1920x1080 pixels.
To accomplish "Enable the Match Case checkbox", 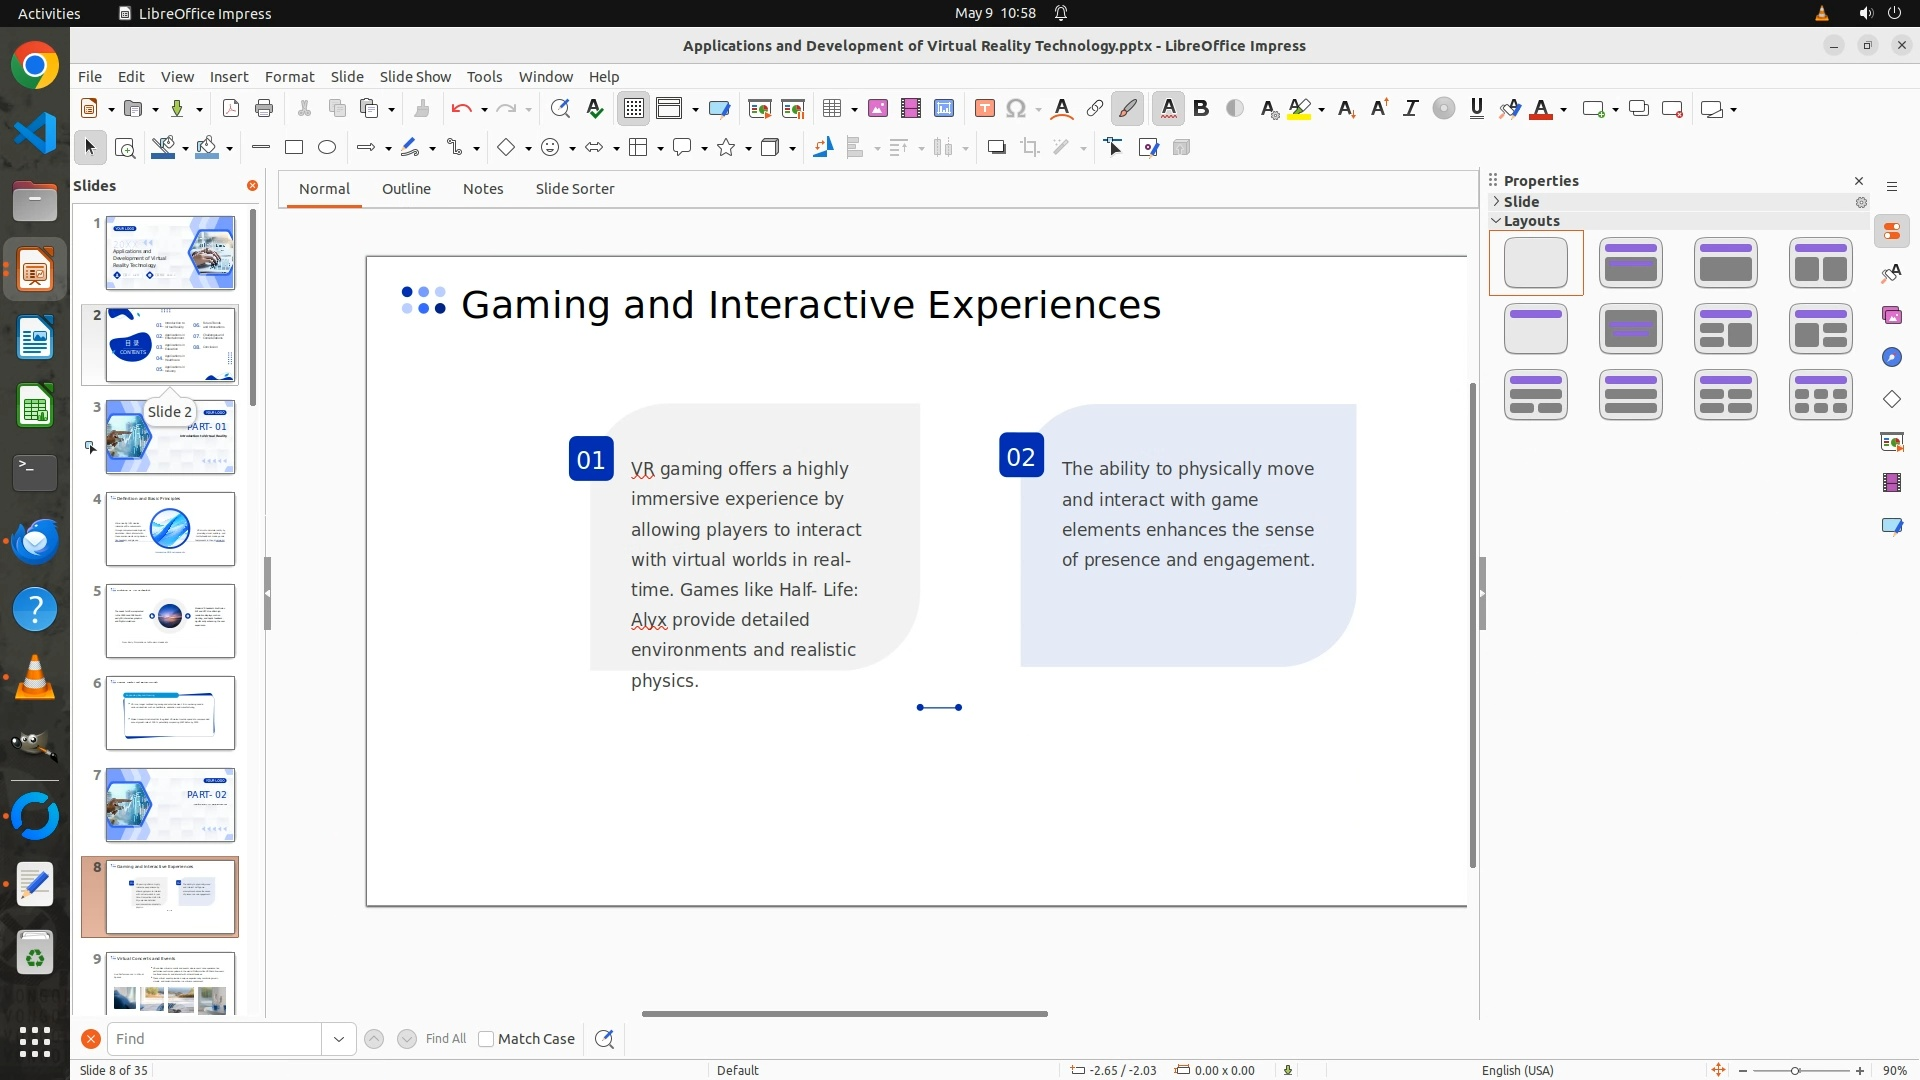I will pyautogui.click(x=486, y=1039).
